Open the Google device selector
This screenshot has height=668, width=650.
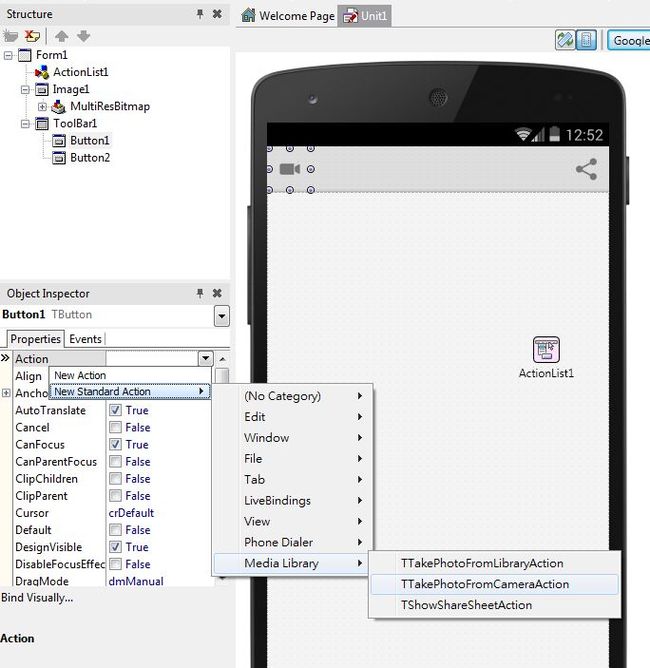(x=629, y=40)
